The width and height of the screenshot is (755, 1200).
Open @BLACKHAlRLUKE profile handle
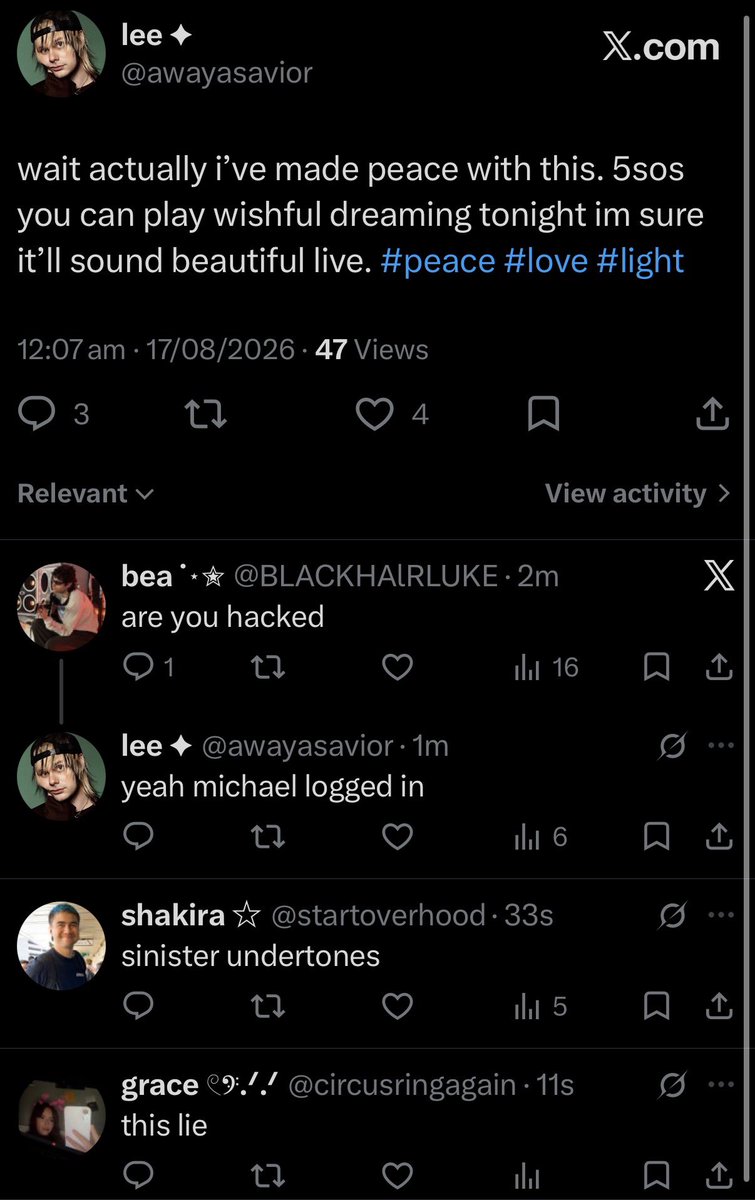365,576
